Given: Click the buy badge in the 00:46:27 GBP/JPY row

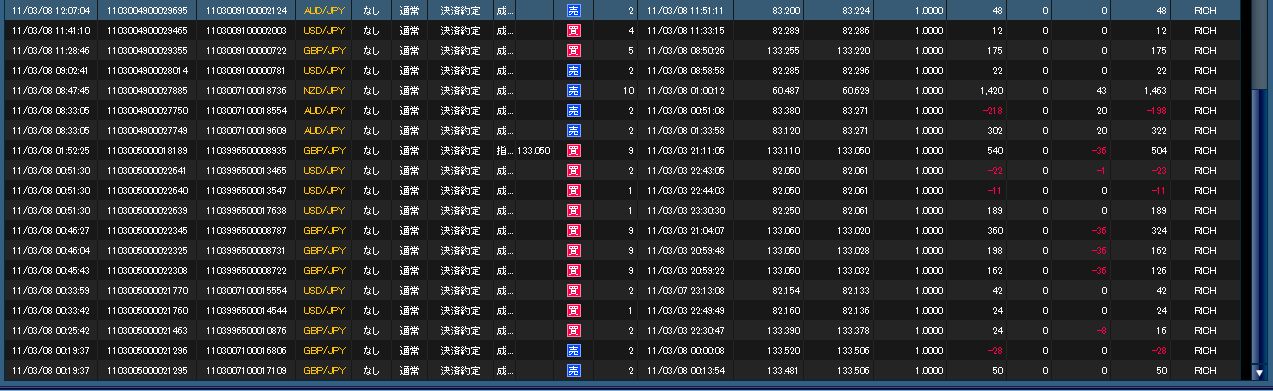Looking at the screenshot, I should coord(573,230).
